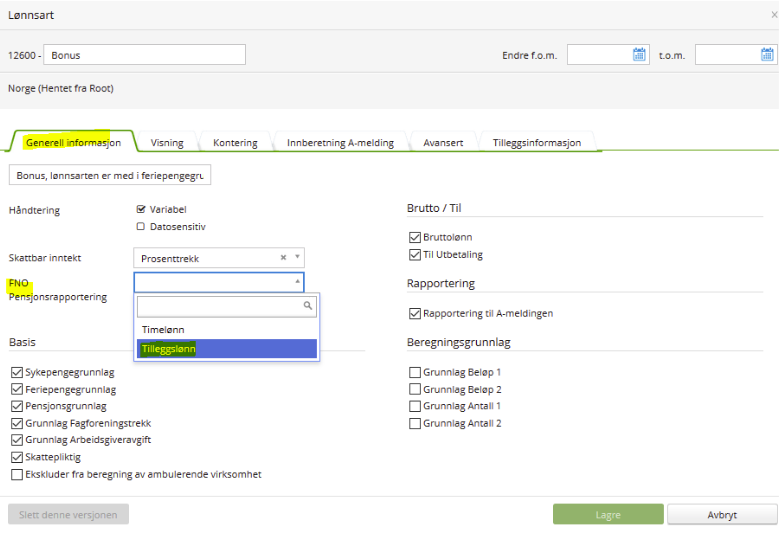The image size is (780, 543).
Task: Click the Bonus name input field
Action: point(144,55)
